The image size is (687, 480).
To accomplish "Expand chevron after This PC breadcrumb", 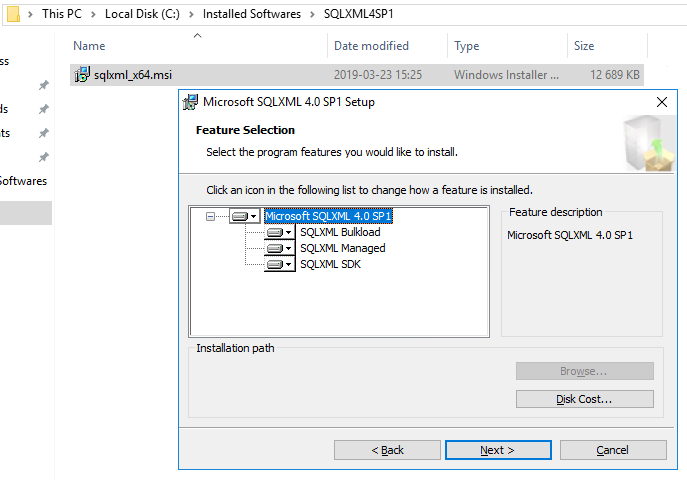I will pos(93,14).
